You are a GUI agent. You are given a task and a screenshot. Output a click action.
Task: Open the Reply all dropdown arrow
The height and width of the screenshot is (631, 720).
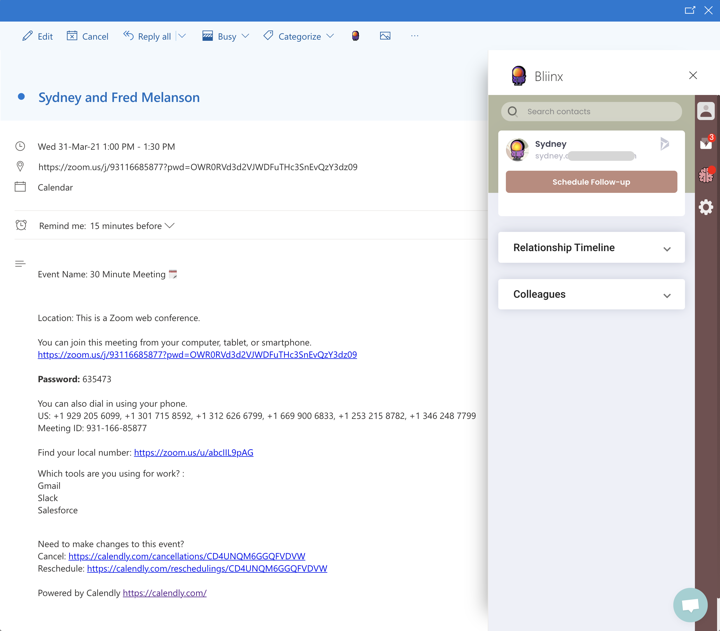click(182, 36)
